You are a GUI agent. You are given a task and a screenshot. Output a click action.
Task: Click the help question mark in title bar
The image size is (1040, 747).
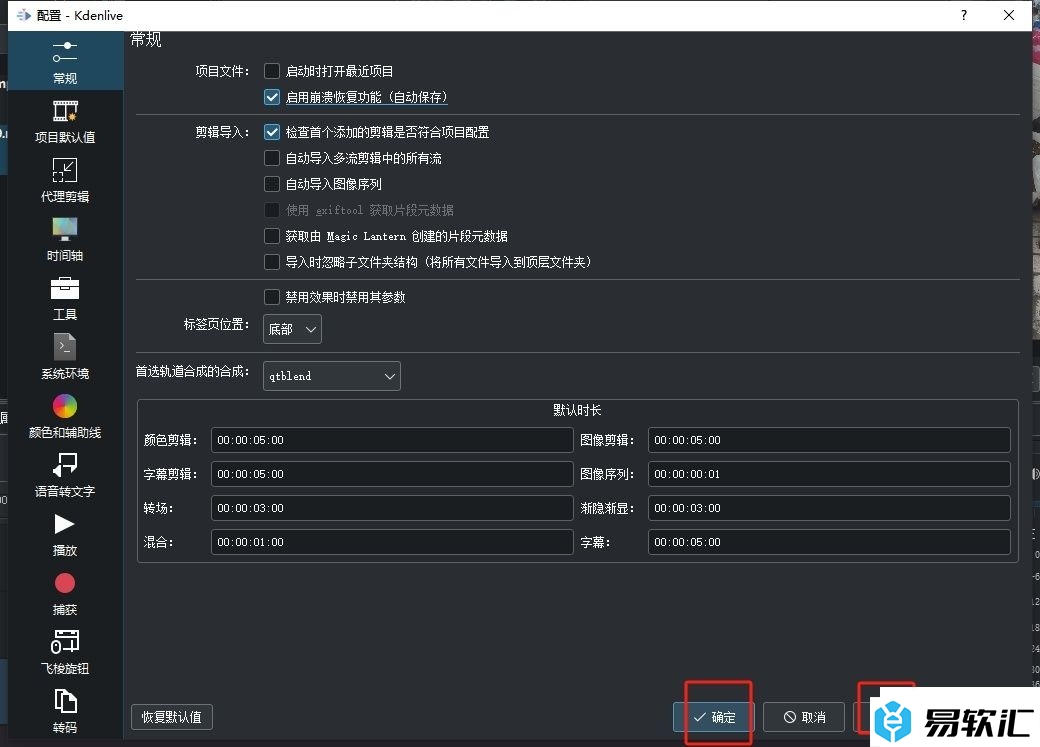point(964,15)
